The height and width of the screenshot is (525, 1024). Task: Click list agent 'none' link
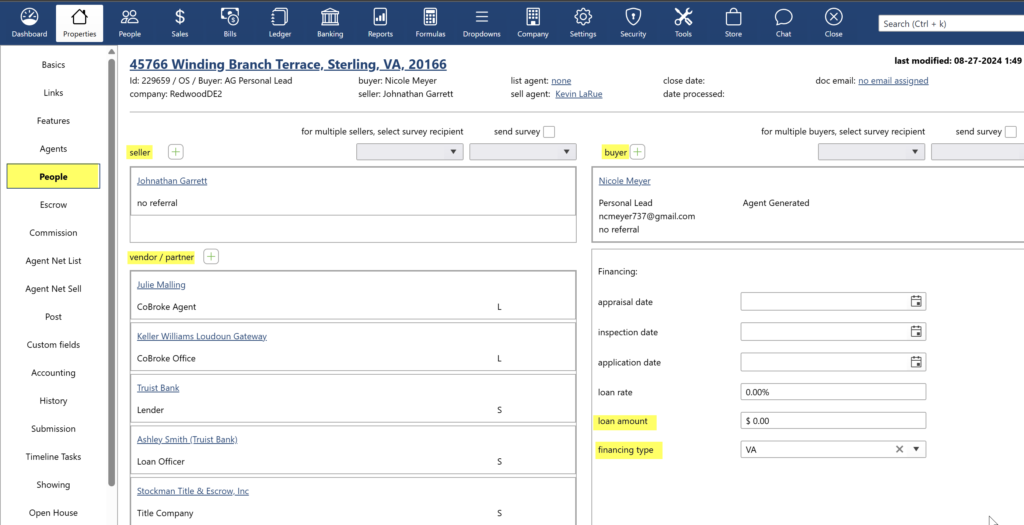[561, 81]
